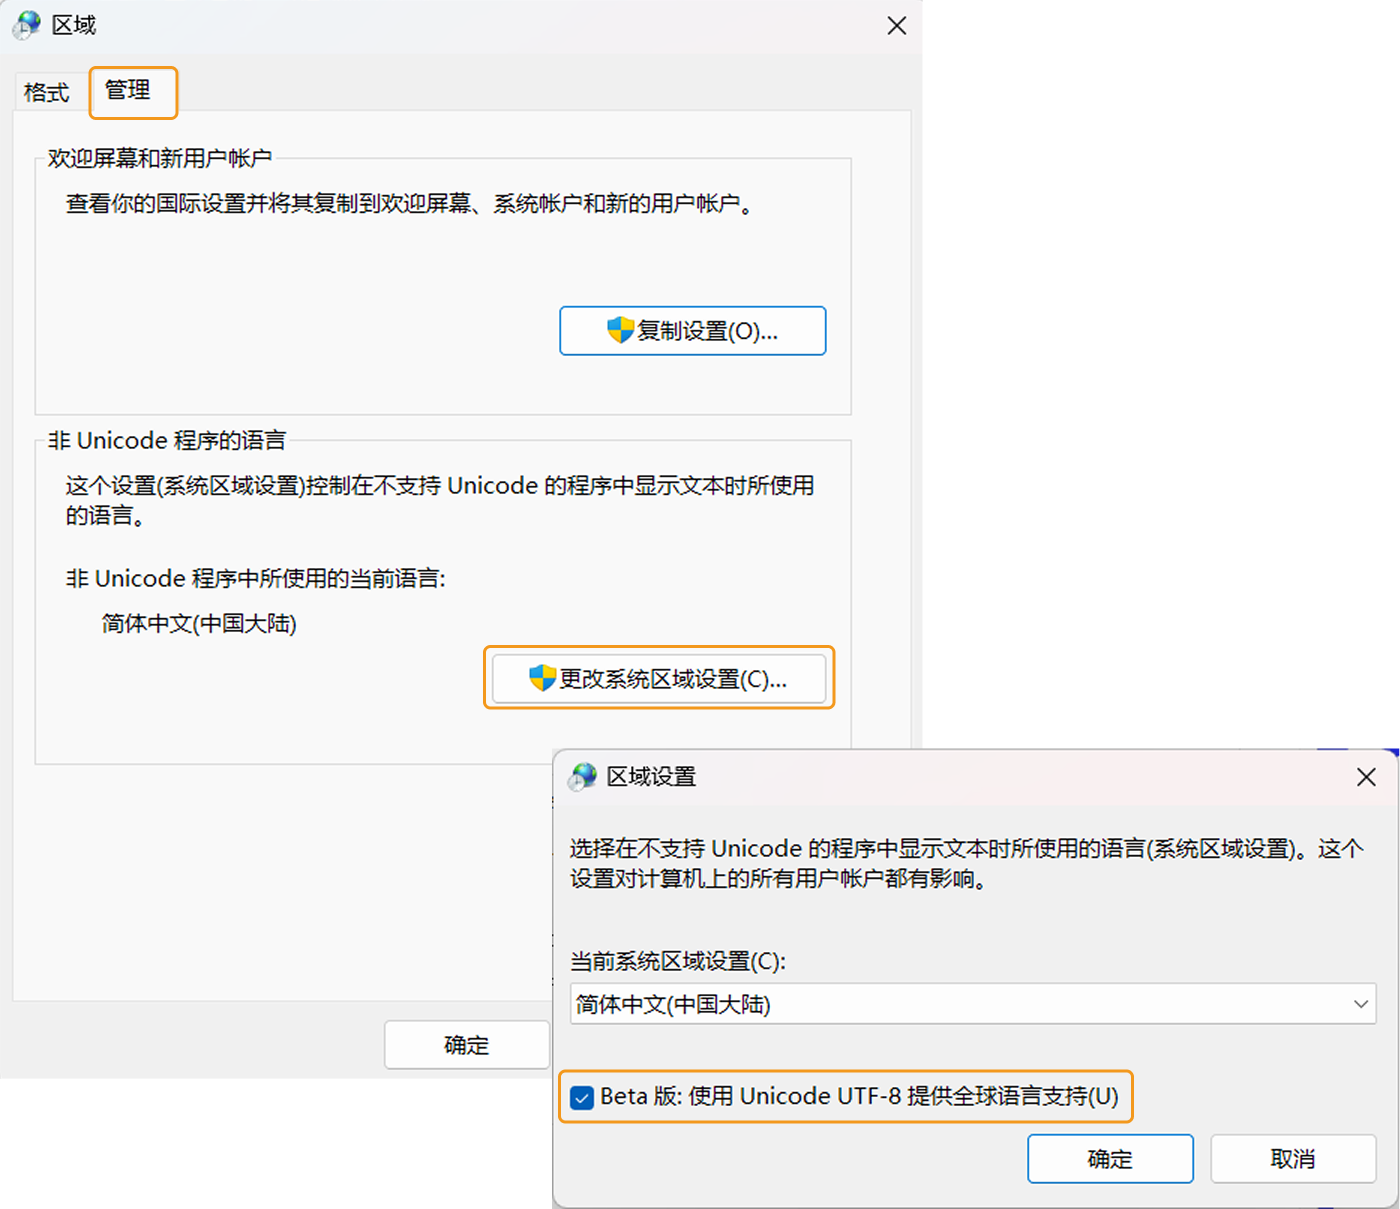Screen dimensions: 1400x1209
Task: Click the globe icon in 区域设置 dialog title
Action: 581,776
